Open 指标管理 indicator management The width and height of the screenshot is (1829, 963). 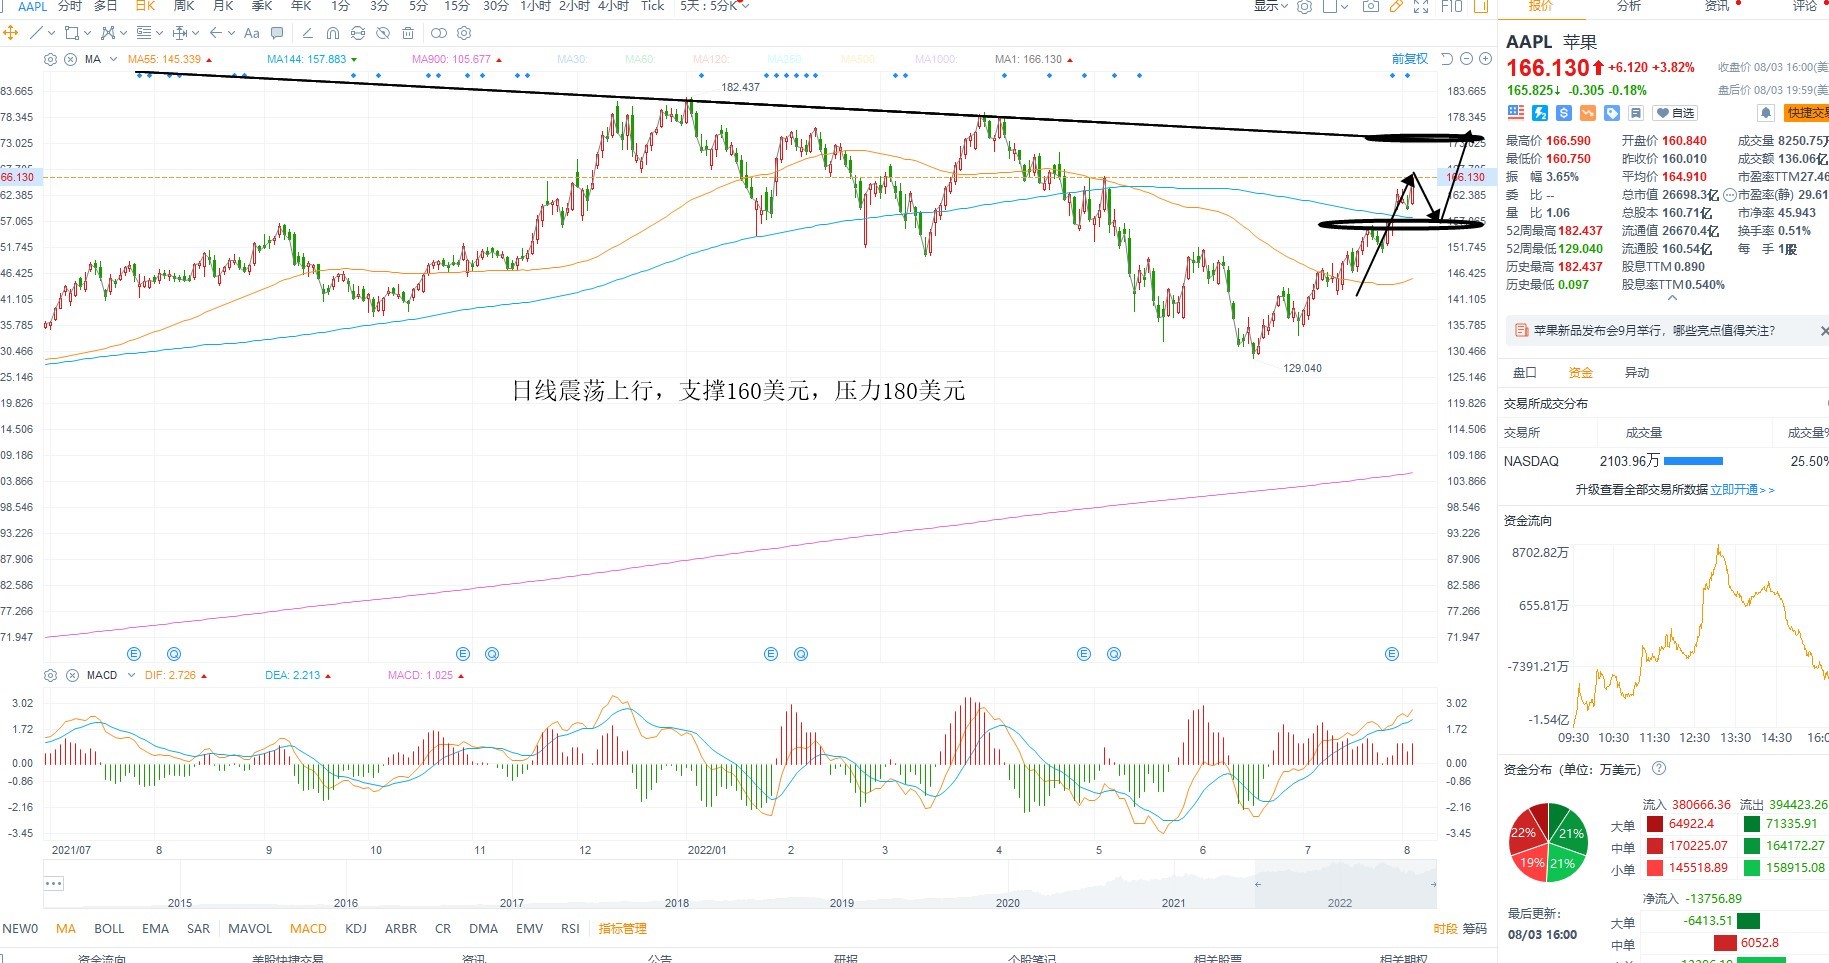click(x=622, y=929)
